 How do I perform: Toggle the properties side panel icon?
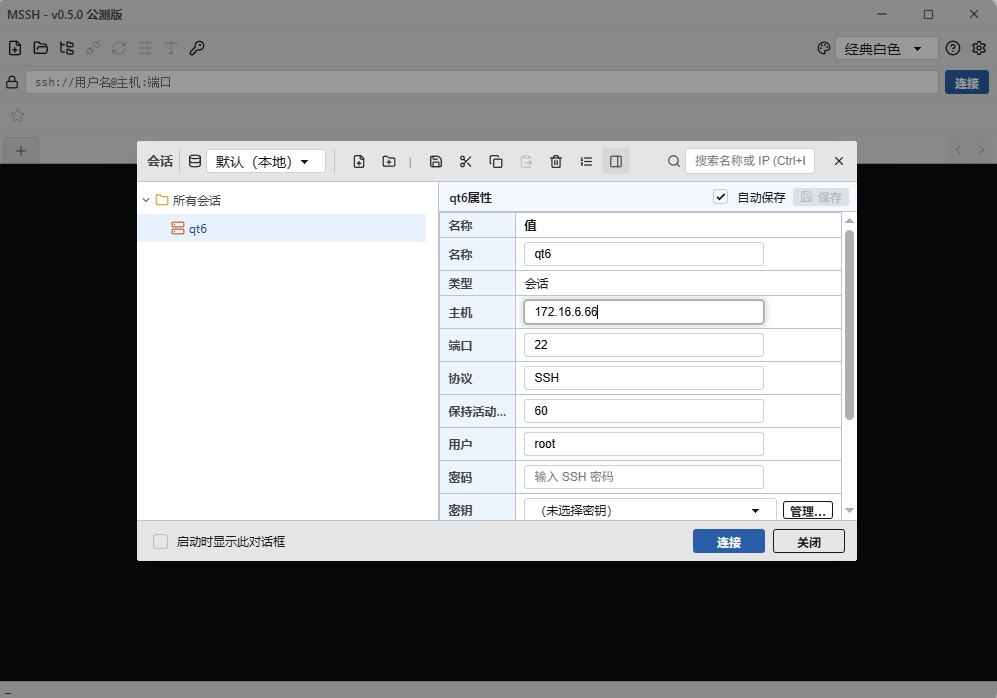click(x=616, y=161)
